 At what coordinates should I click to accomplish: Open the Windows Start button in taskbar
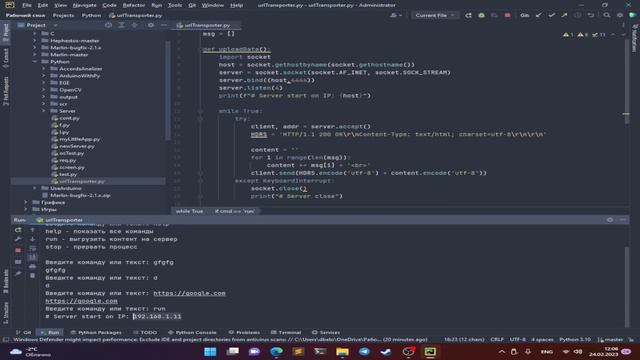pyautogui.click(x=210, y=351)
